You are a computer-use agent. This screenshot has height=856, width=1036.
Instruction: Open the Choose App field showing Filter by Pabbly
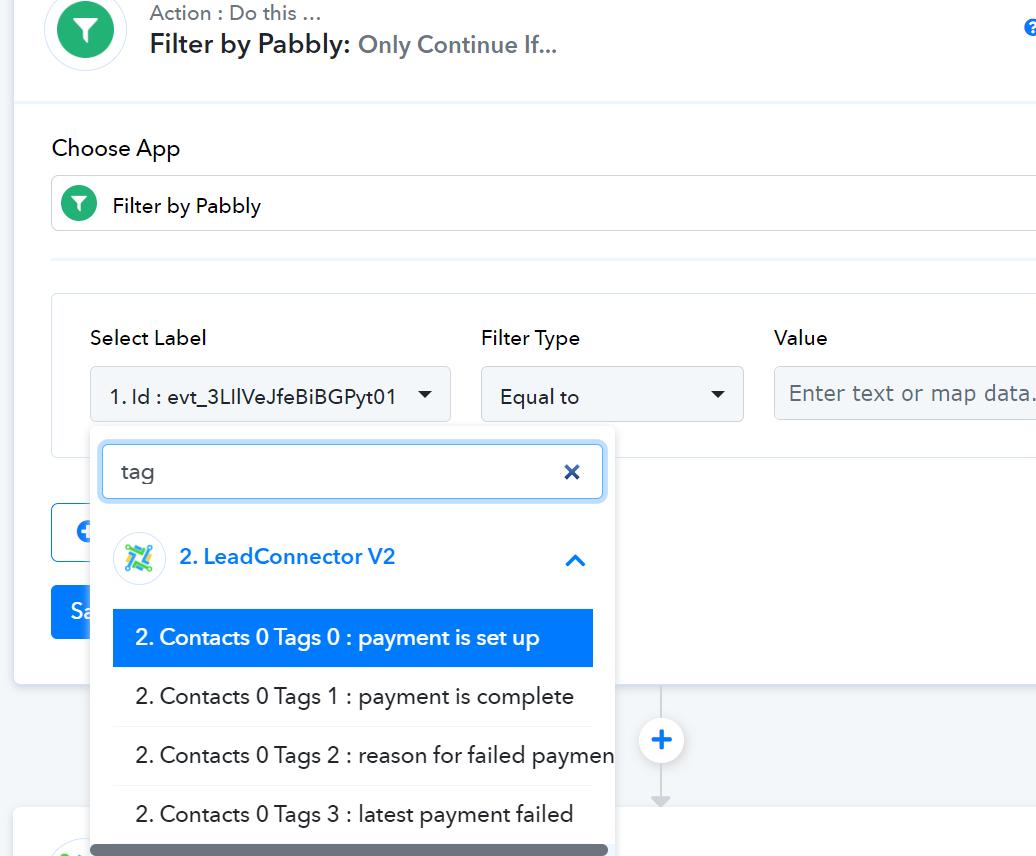(543, 203)
